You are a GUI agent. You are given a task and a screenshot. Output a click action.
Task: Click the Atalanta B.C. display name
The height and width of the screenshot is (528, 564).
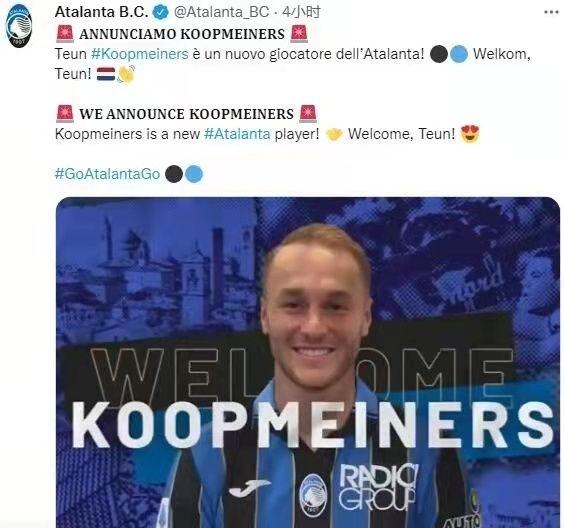[101, 12]
